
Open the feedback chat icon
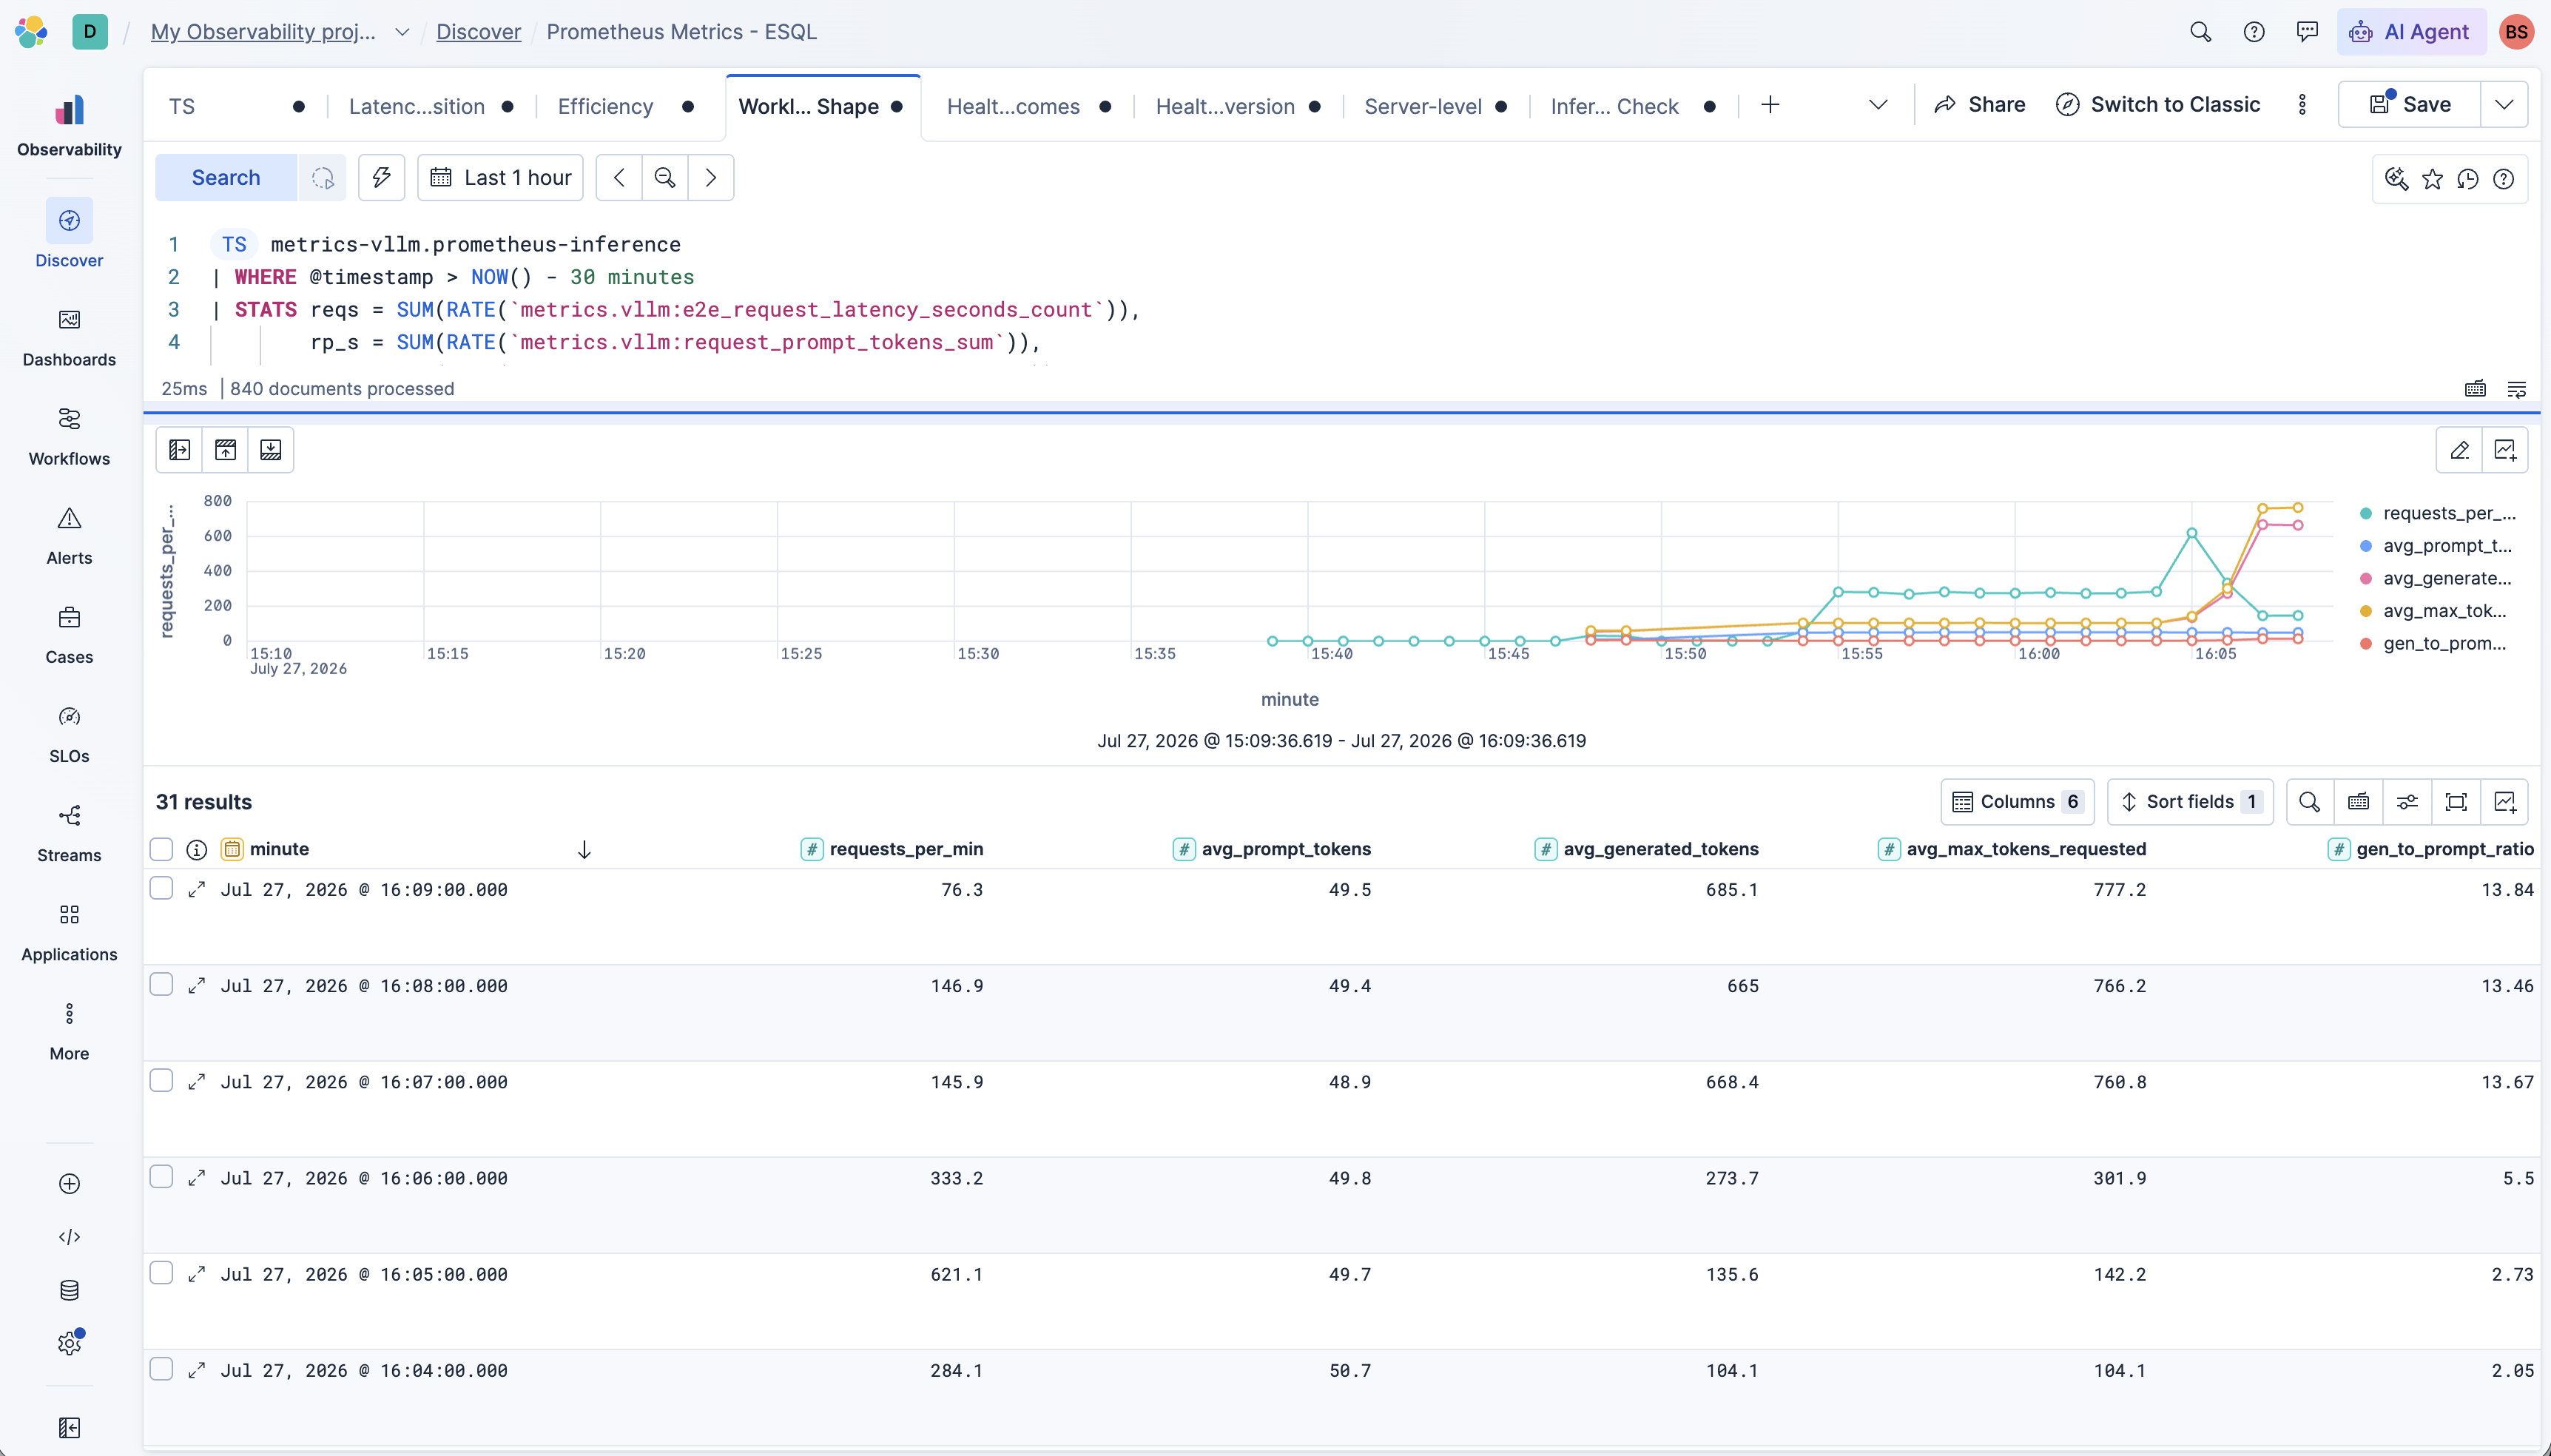(x=2307, y=32)
